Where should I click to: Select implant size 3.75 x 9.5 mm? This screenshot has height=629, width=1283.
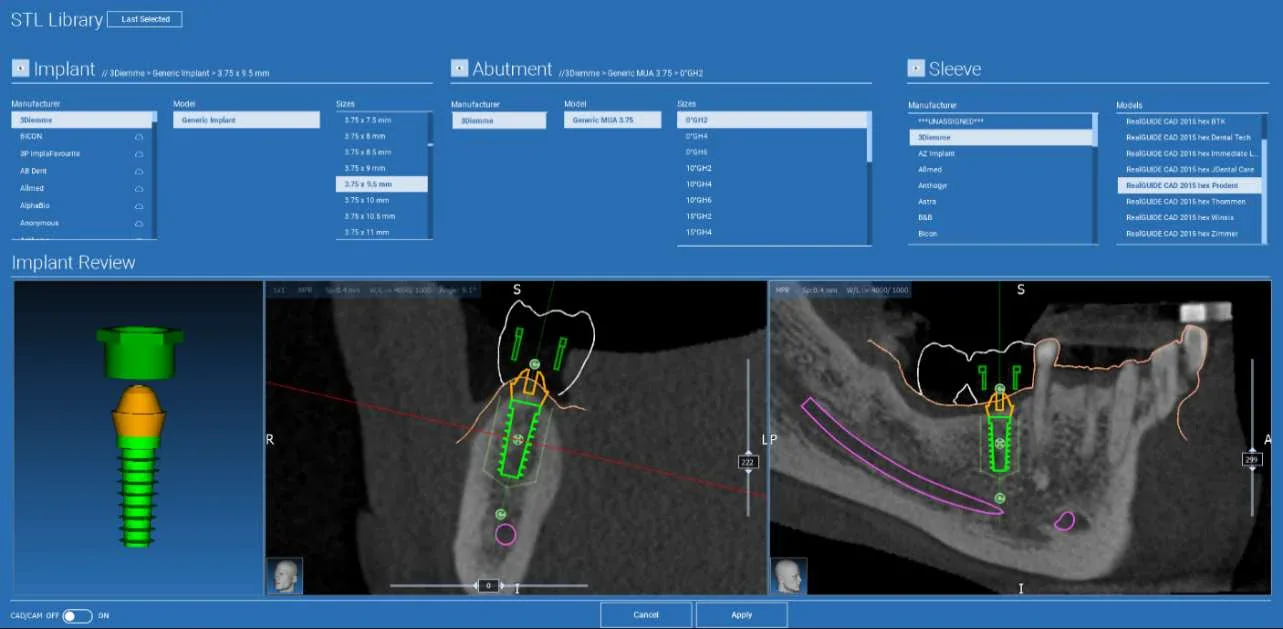click(381, 184)
